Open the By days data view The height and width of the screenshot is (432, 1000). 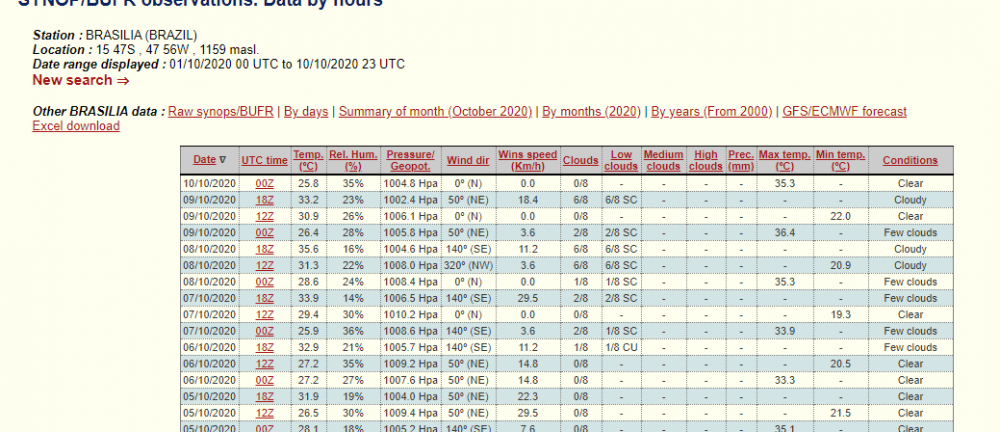(x=305, y=112)
